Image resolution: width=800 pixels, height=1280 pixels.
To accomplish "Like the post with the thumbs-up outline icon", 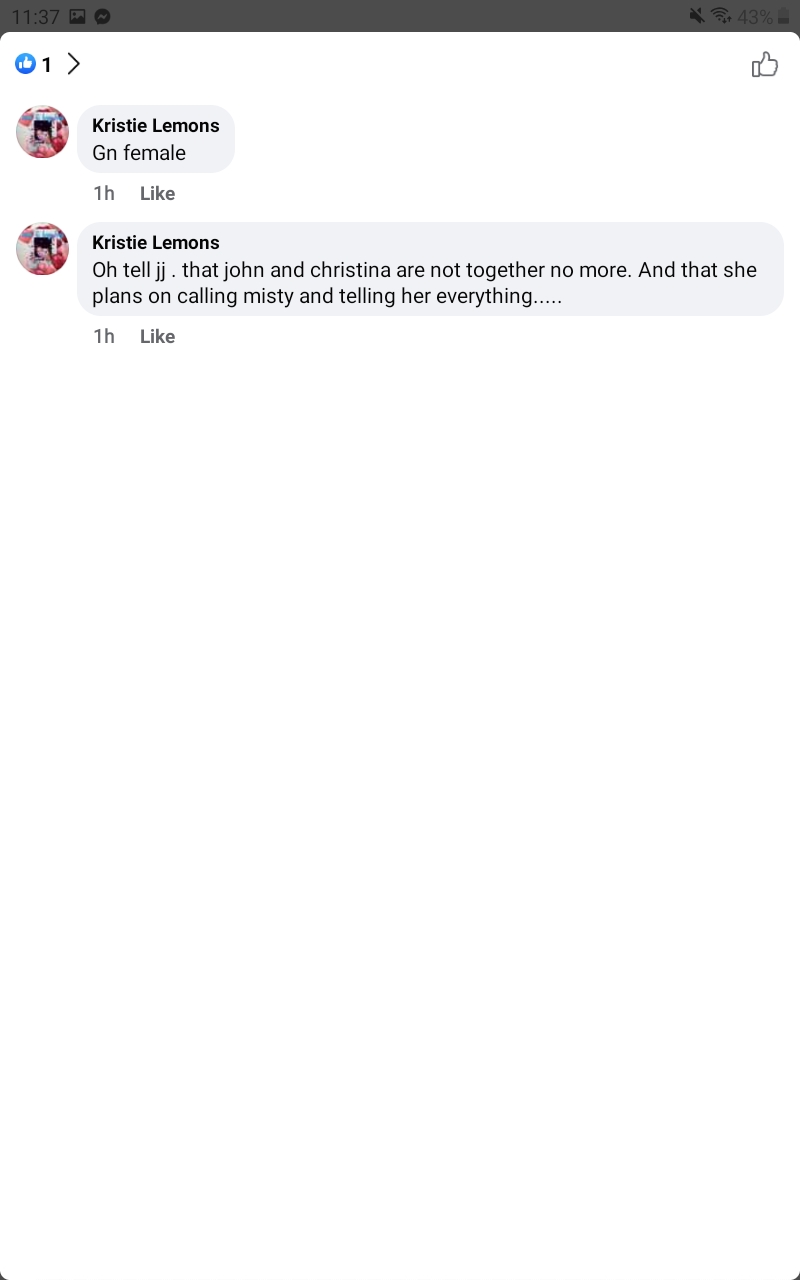I will tap(765, 65).
